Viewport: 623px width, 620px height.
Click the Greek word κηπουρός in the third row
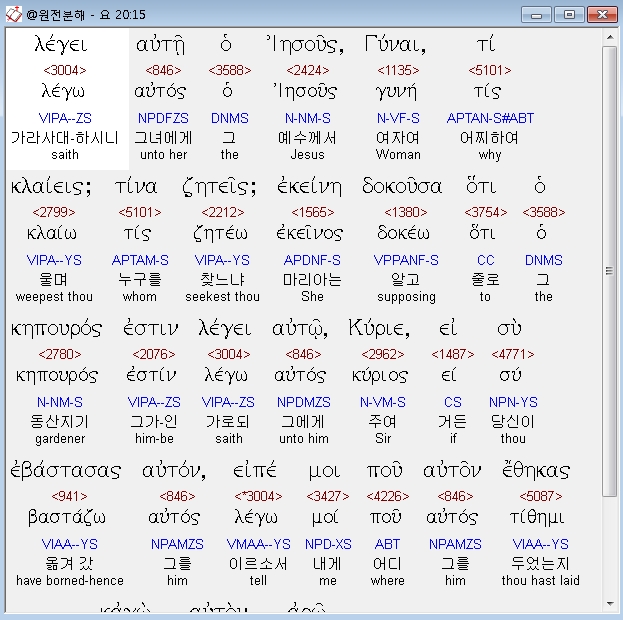point(56,329)
